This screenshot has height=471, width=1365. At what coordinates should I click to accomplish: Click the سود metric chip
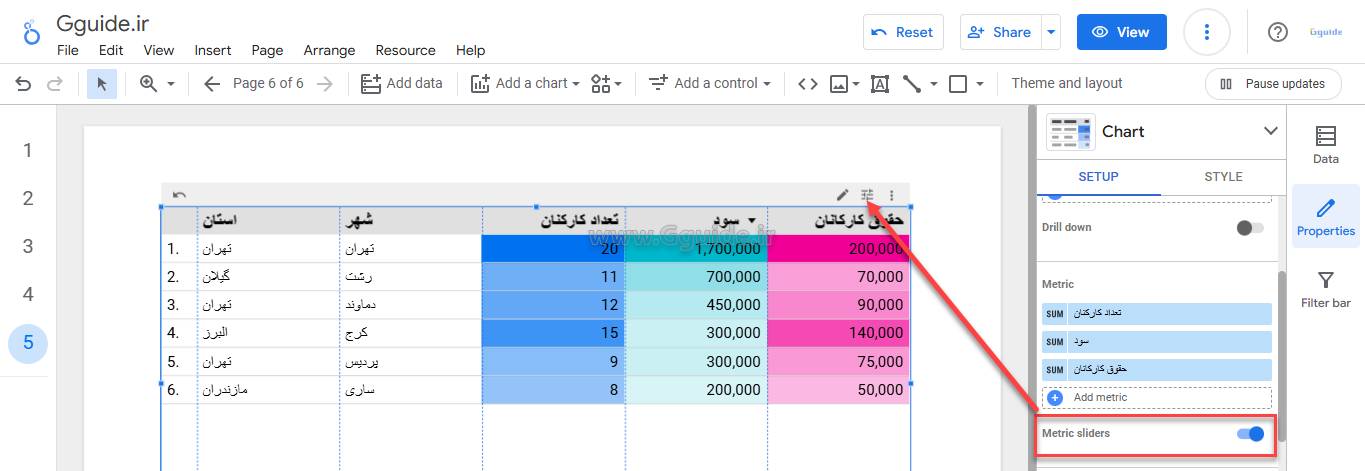pyautogui.click(x=1157, y=342)
